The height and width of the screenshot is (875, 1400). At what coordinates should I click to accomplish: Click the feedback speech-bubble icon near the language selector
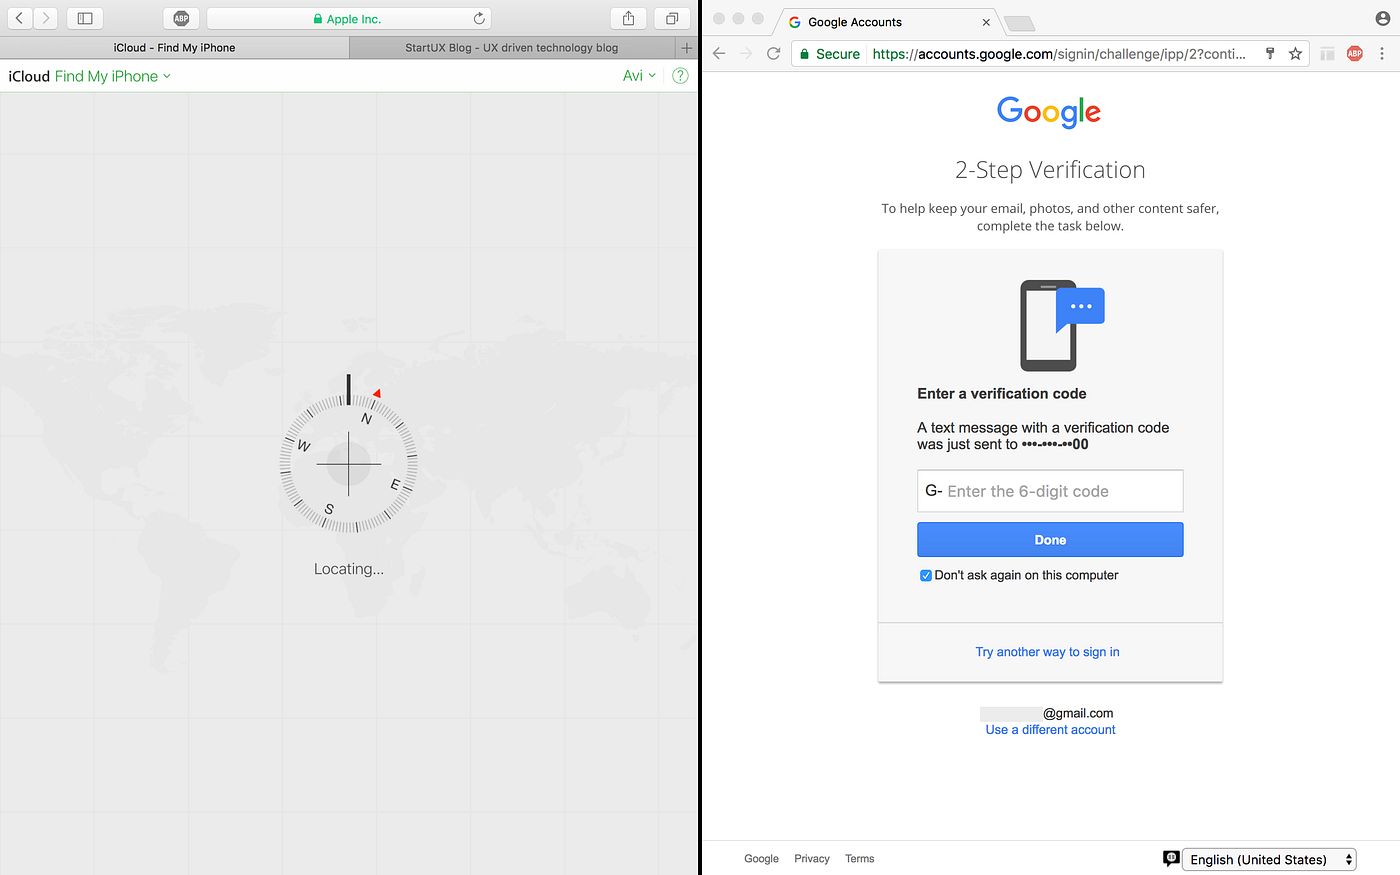tap(1170, 858)
